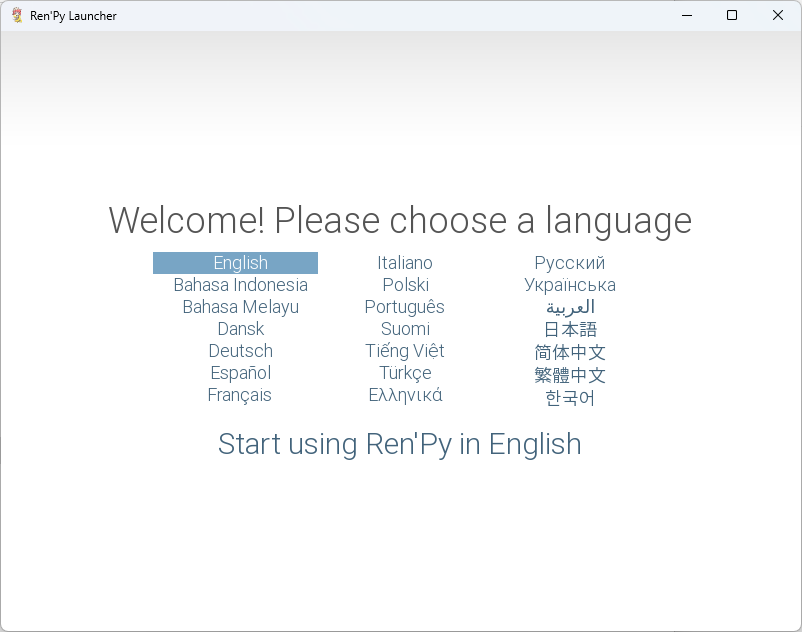The image size is (802, 632).
Task: Choose Ελληνικά (Greek) language
Action: tap(406, 395)
